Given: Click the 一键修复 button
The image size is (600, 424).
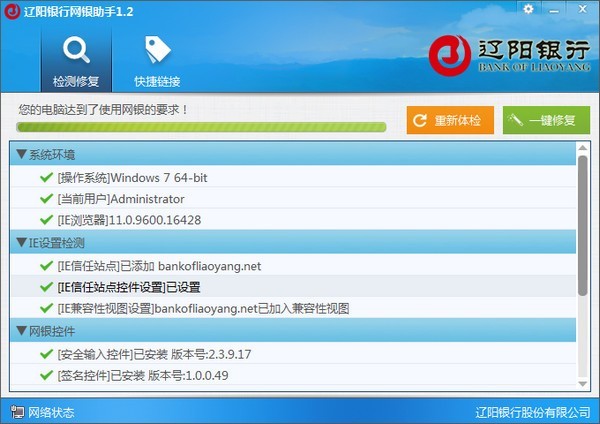Looking at the screenshot, I should (546, 120).
